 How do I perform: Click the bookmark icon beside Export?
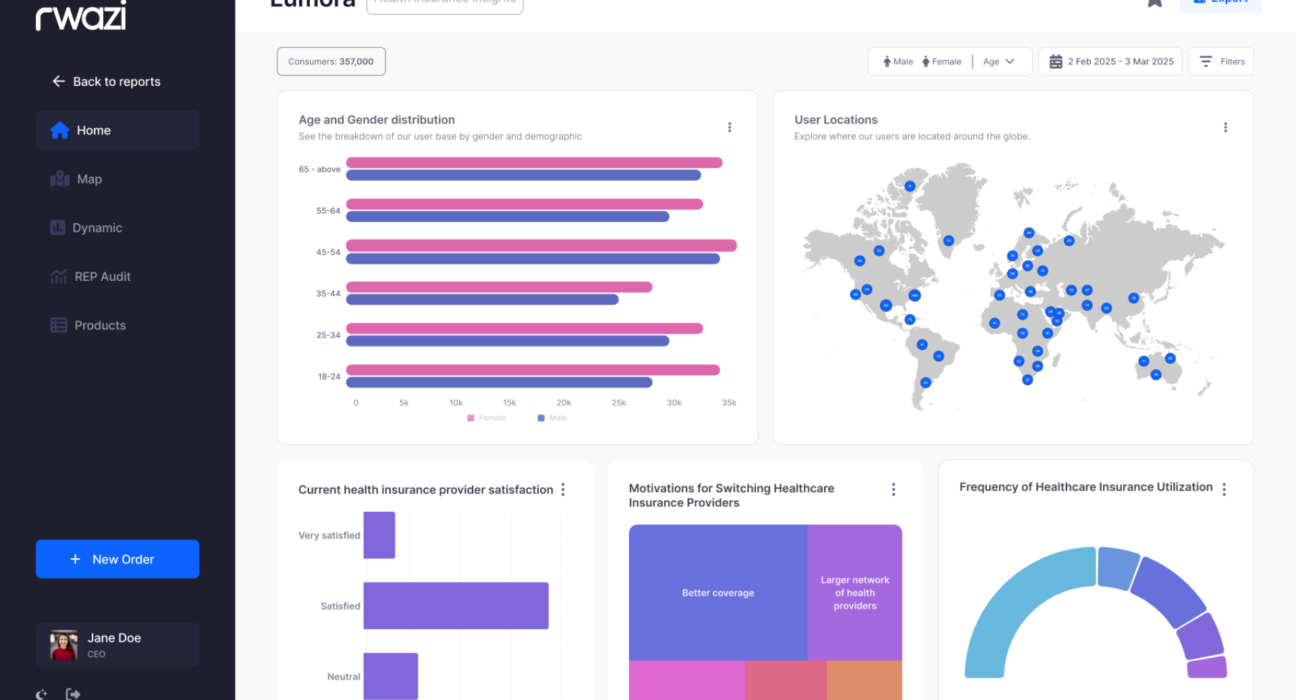pos(1154,3)
